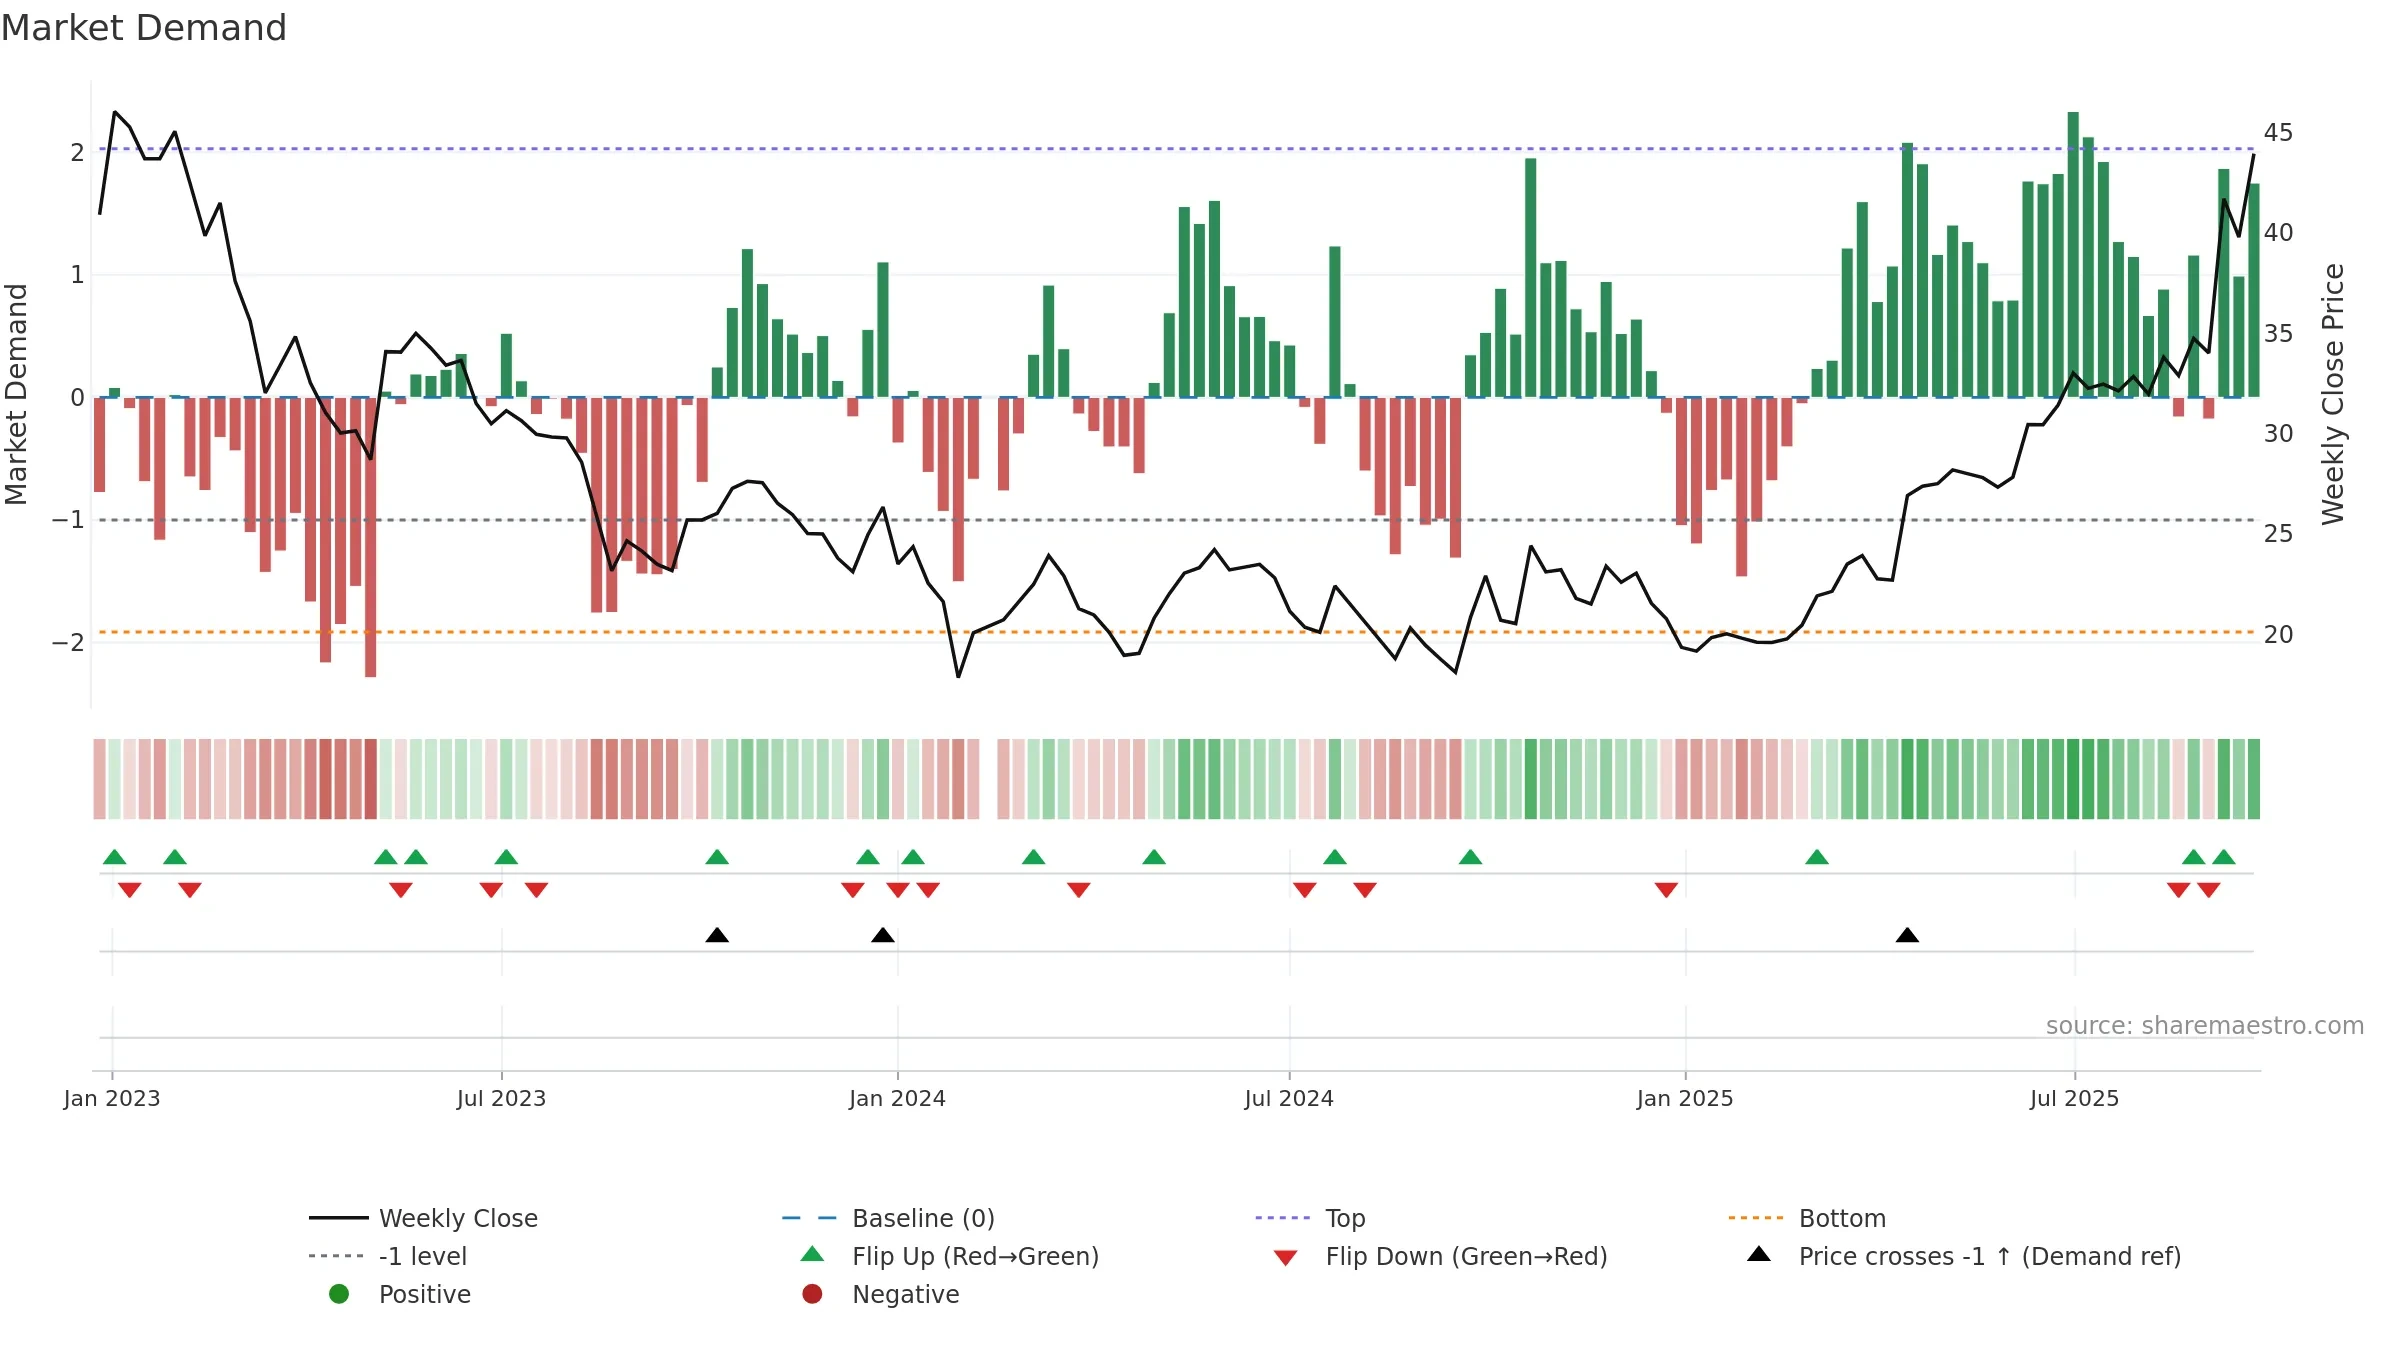Click the 25 price axis tick label
This screenshot has width=2400, height=1350.
pyautogui.click(x=2278, y=533)
